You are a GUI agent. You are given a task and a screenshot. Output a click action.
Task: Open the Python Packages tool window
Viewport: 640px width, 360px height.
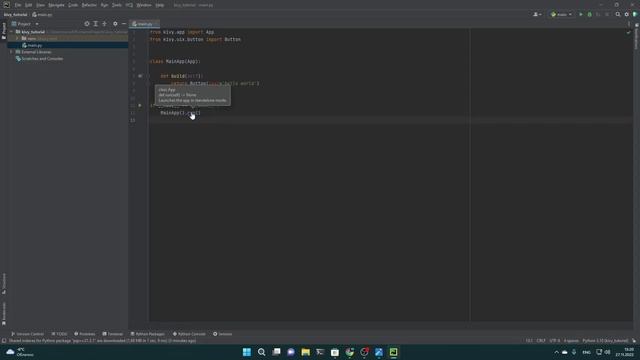pyautogui.click(x=147, y=334)
